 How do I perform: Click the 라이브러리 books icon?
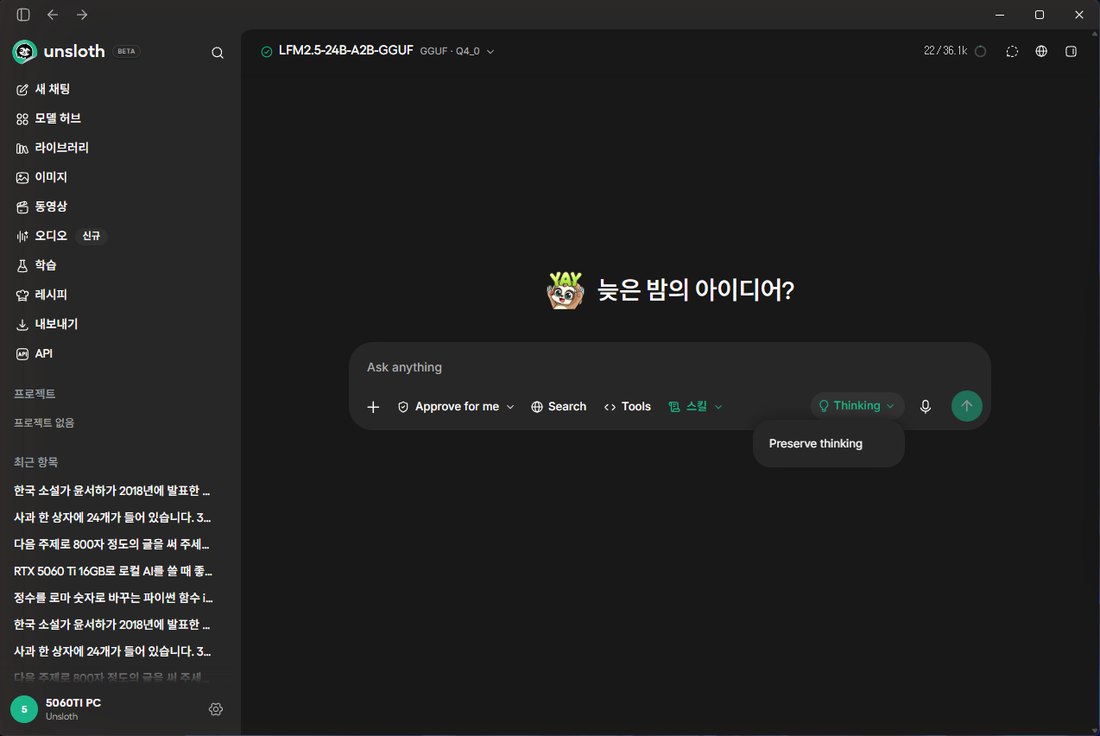[x=22, y=149]
